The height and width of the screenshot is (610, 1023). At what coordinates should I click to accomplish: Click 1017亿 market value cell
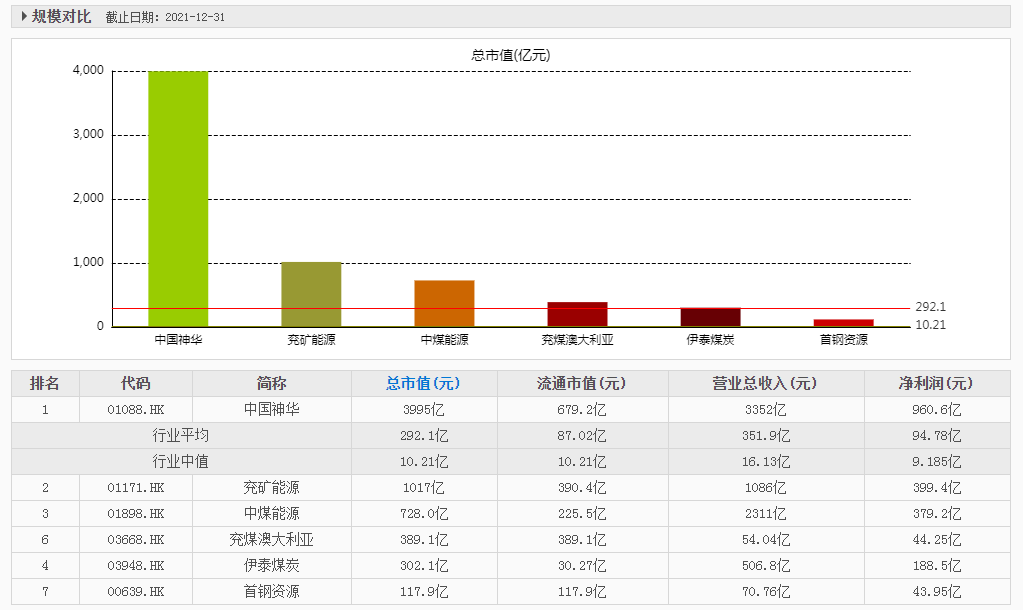coord(423,488)
